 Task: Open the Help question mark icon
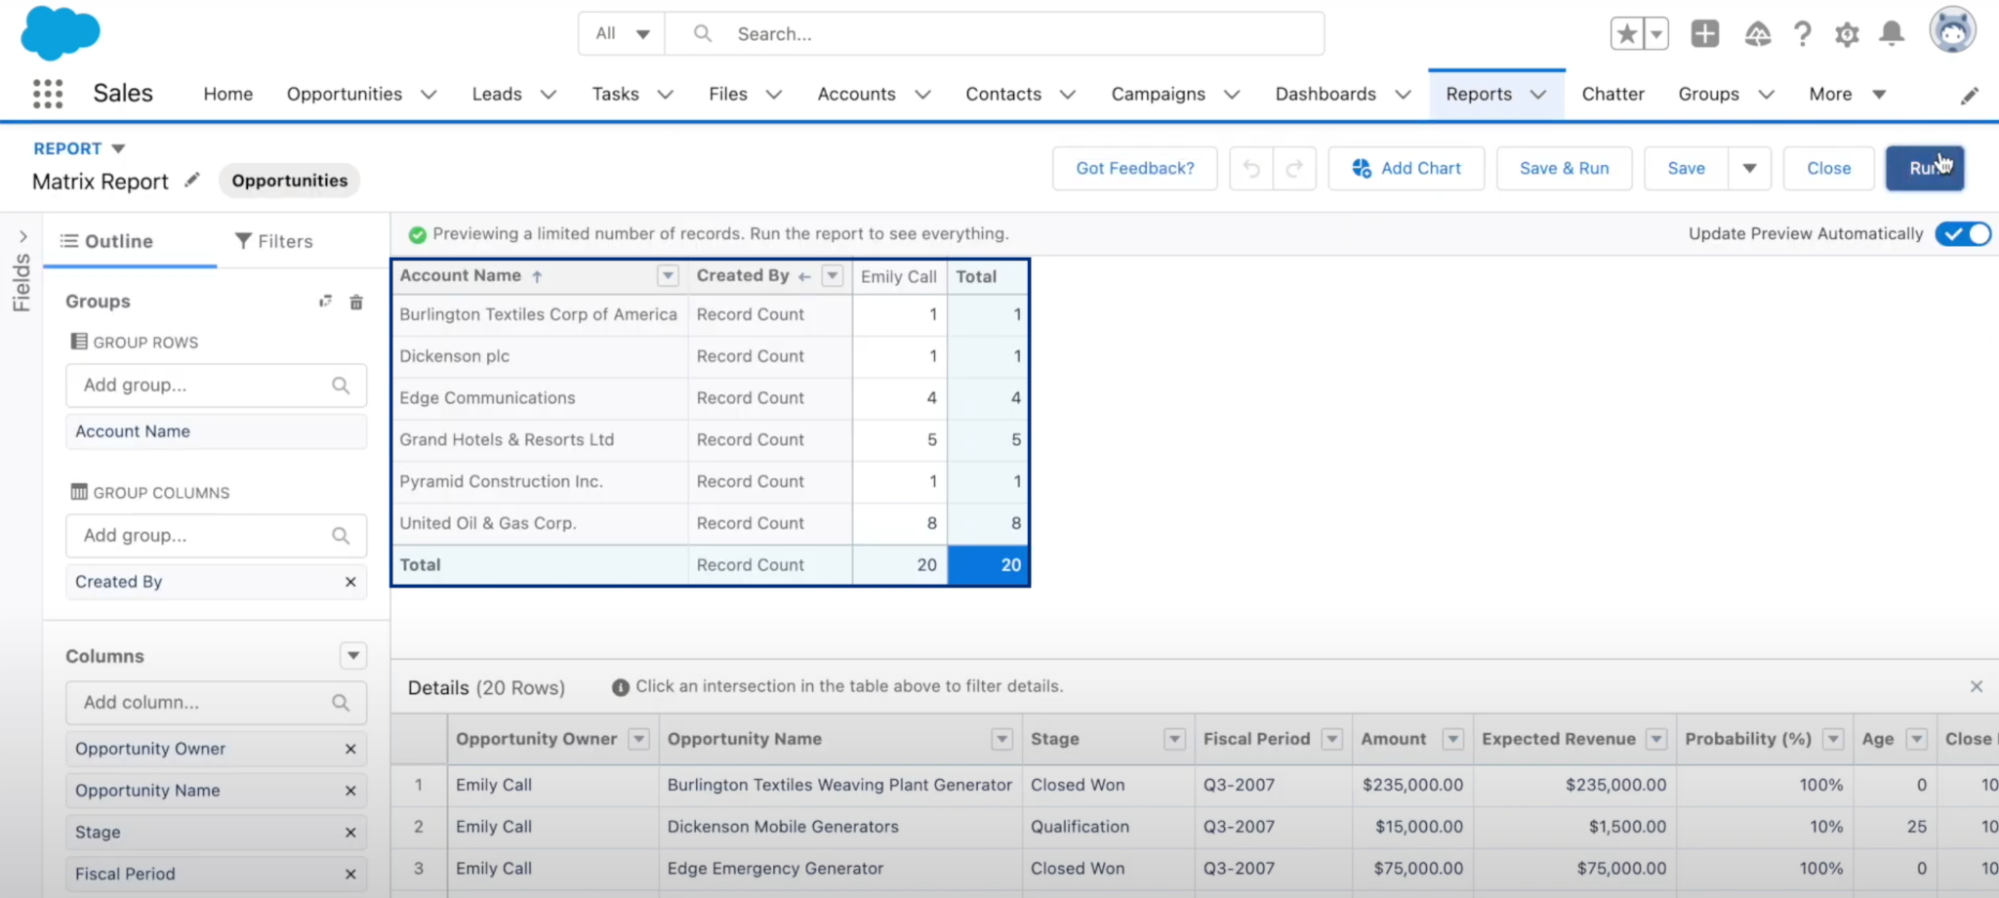coord(1802,34)
